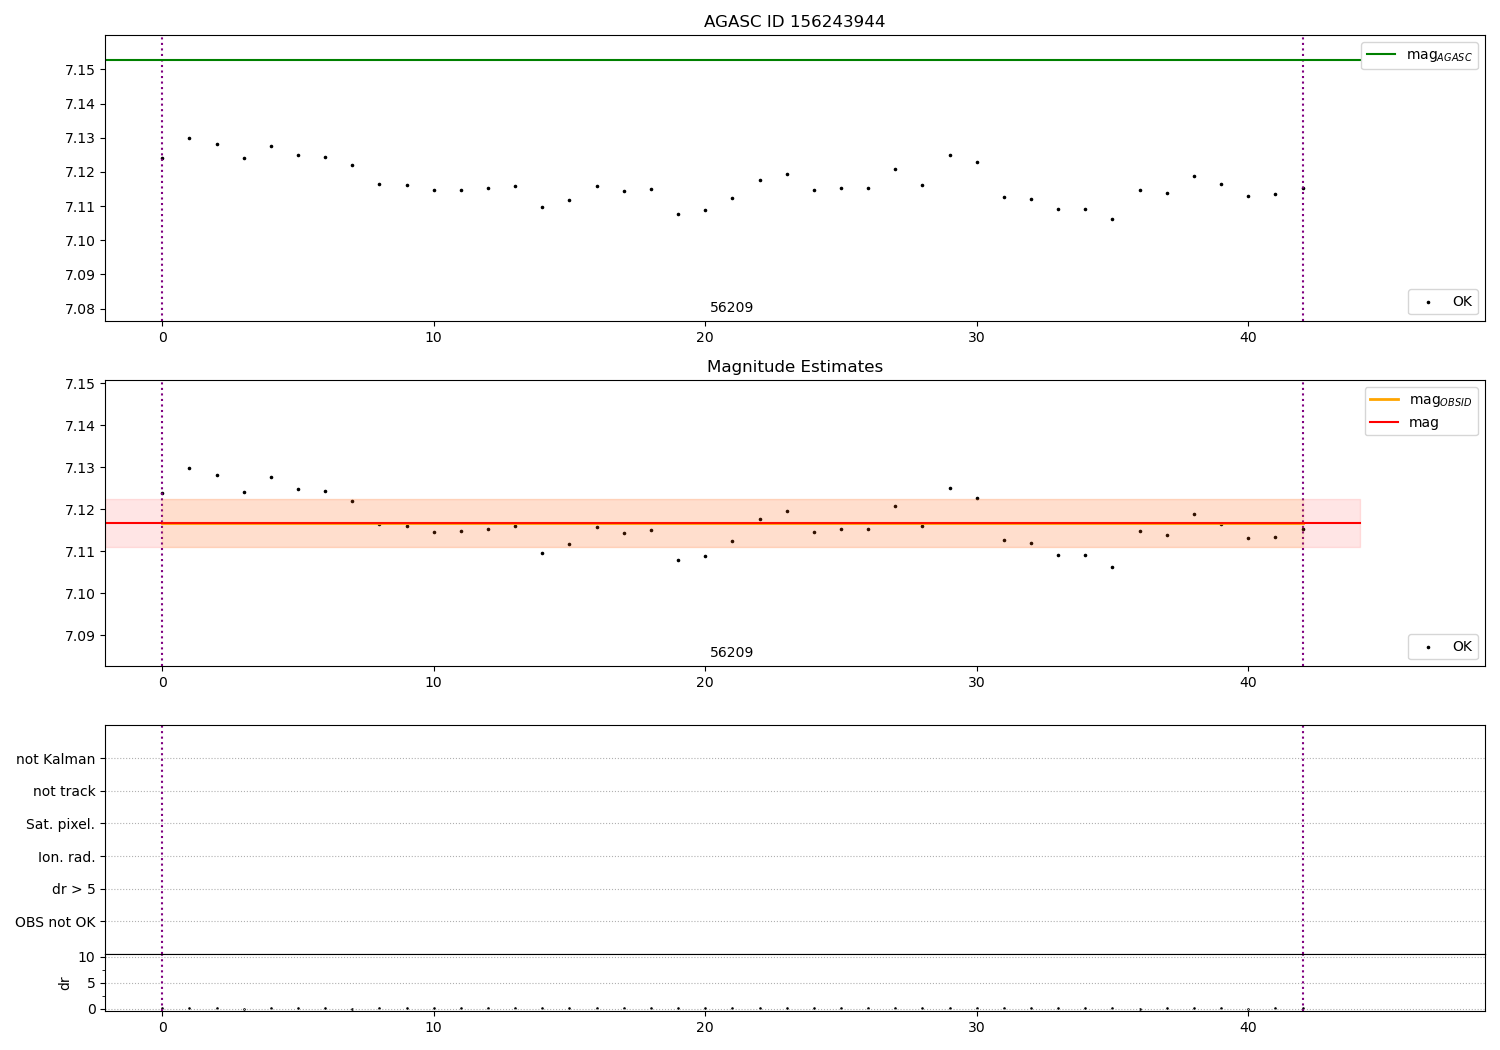The height and width of the screenshot is (1050, 1500).
Task: Click the 'Sat. pixel.' axis label
Action: pyautogui.click(x=61, y=825)
